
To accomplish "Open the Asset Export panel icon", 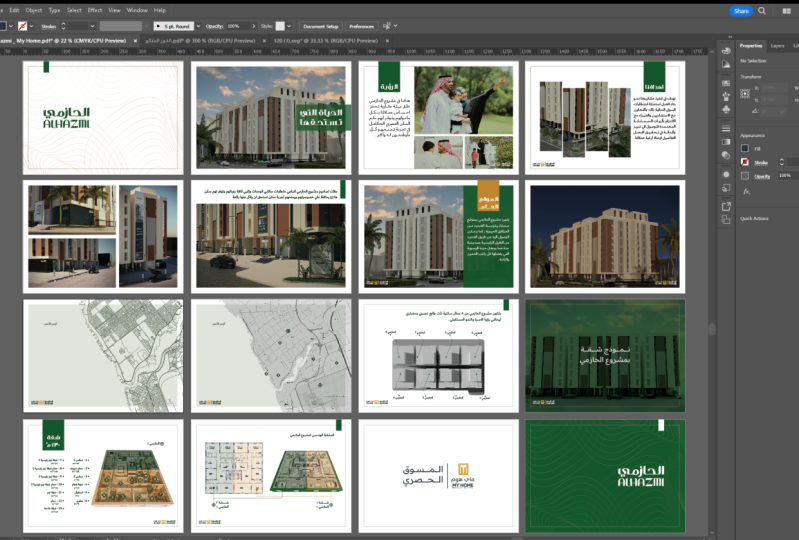I will tap(726, 206).
